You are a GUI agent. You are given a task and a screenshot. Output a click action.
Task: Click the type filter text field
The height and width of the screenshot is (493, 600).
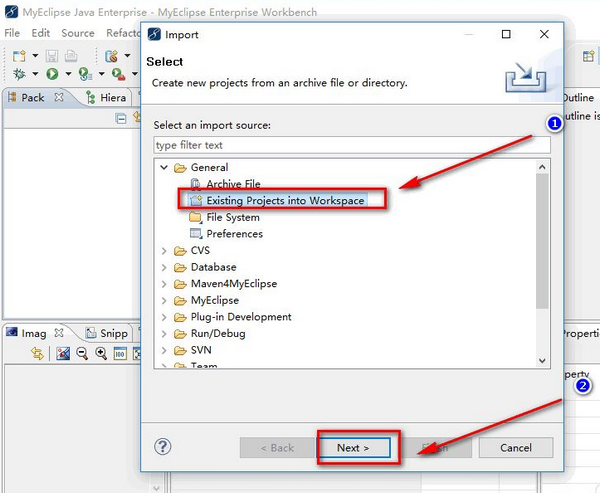(x=351, y=145)
